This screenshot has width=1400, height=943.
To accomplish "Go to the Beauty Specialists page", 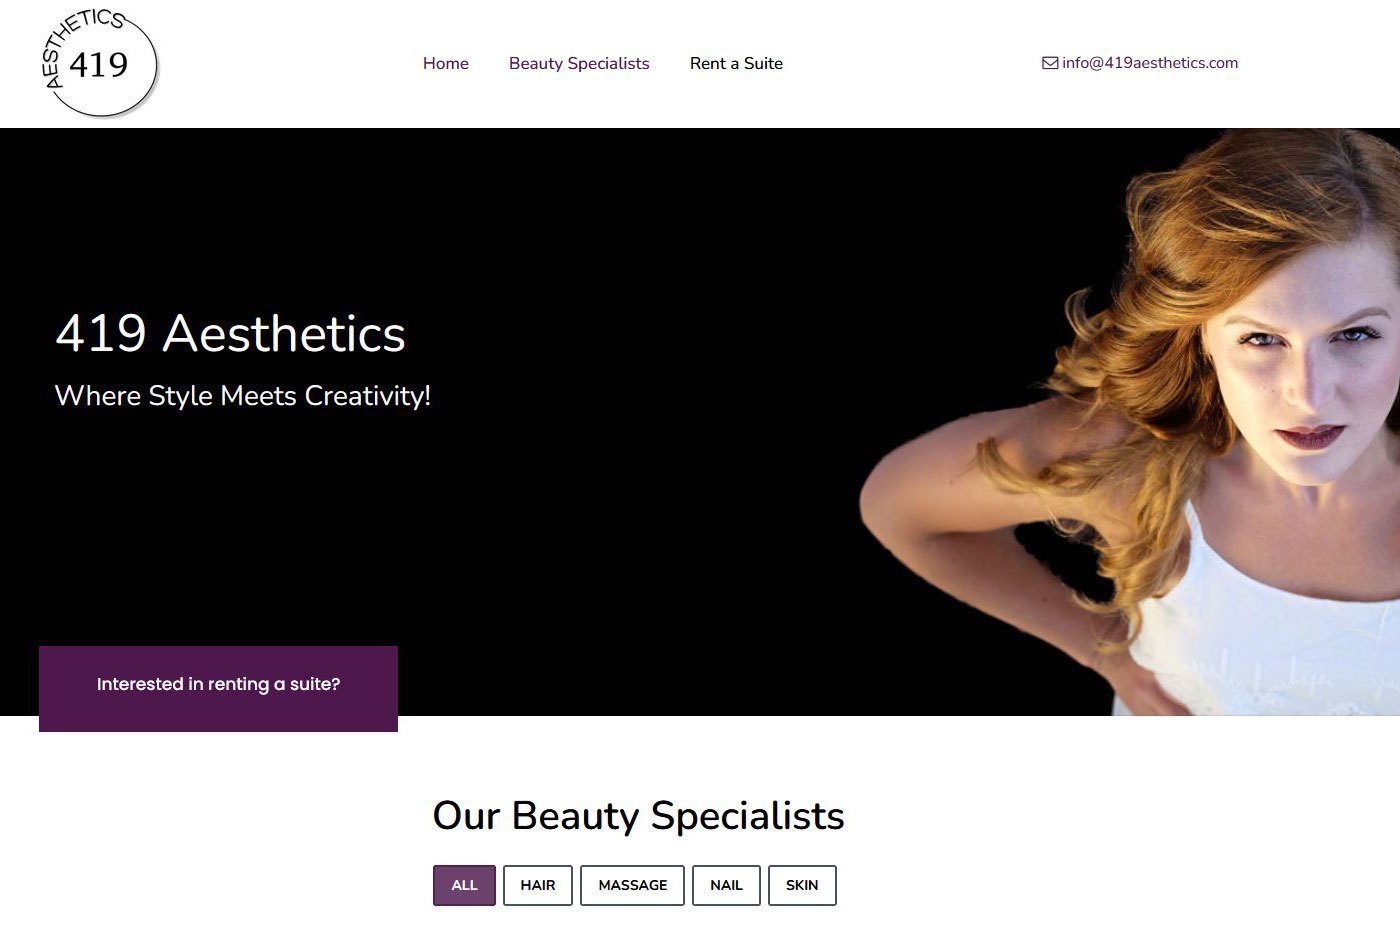I will [x=579, y=63].
